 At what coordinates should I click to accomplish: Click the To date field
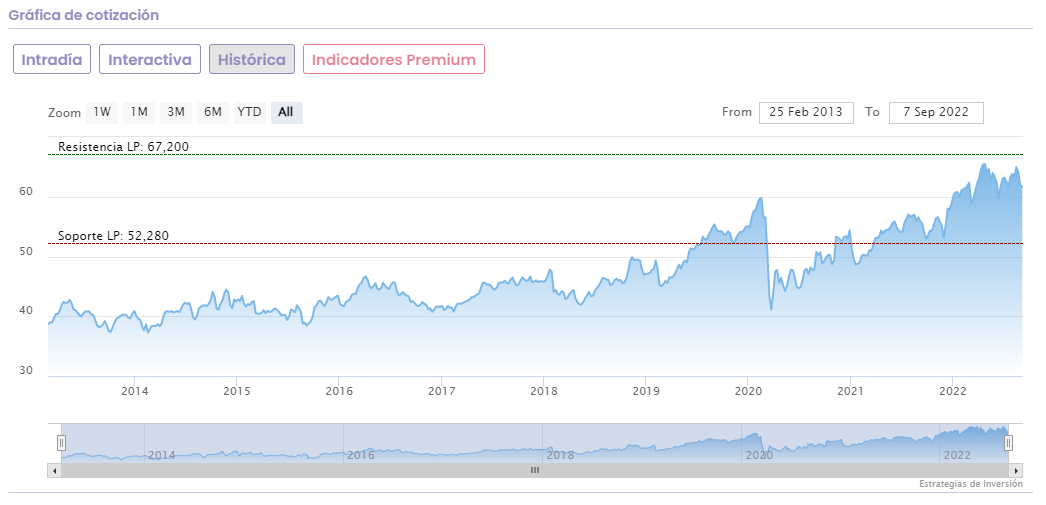click(x=936, y=112)
